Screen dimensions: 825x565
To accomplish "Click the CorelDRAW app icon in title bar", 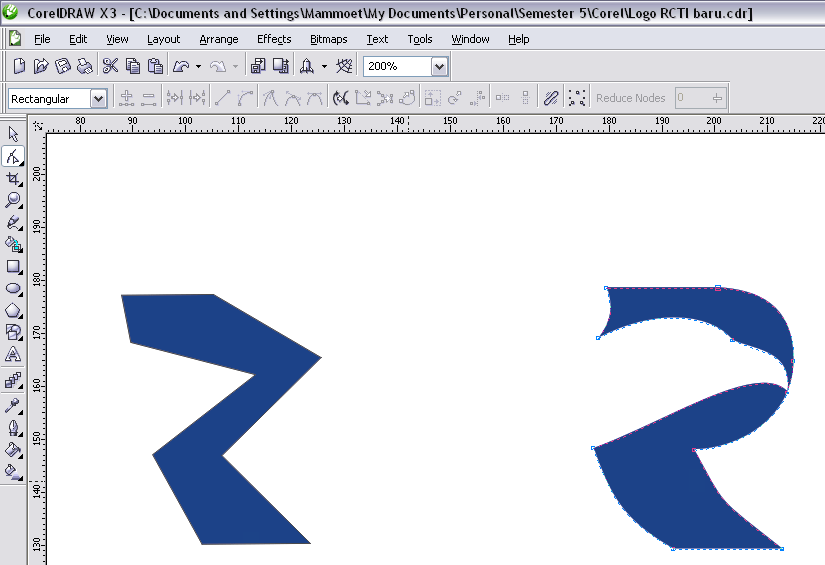I will [10, 12].
